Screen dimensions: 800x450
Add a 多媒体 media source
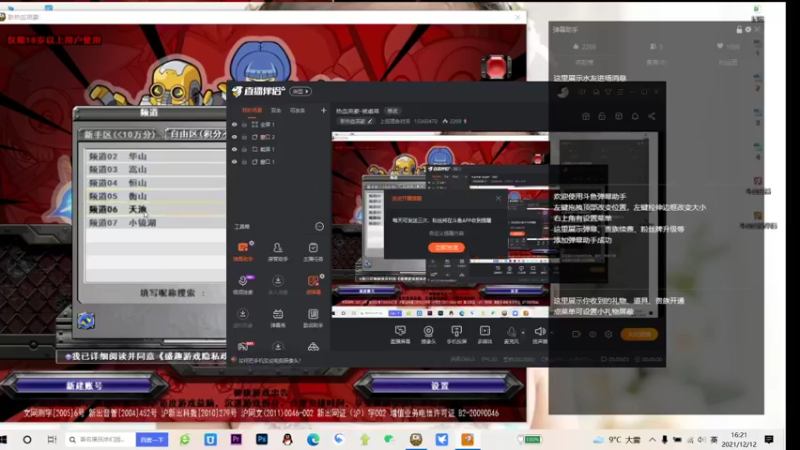(x=485, y=335)
